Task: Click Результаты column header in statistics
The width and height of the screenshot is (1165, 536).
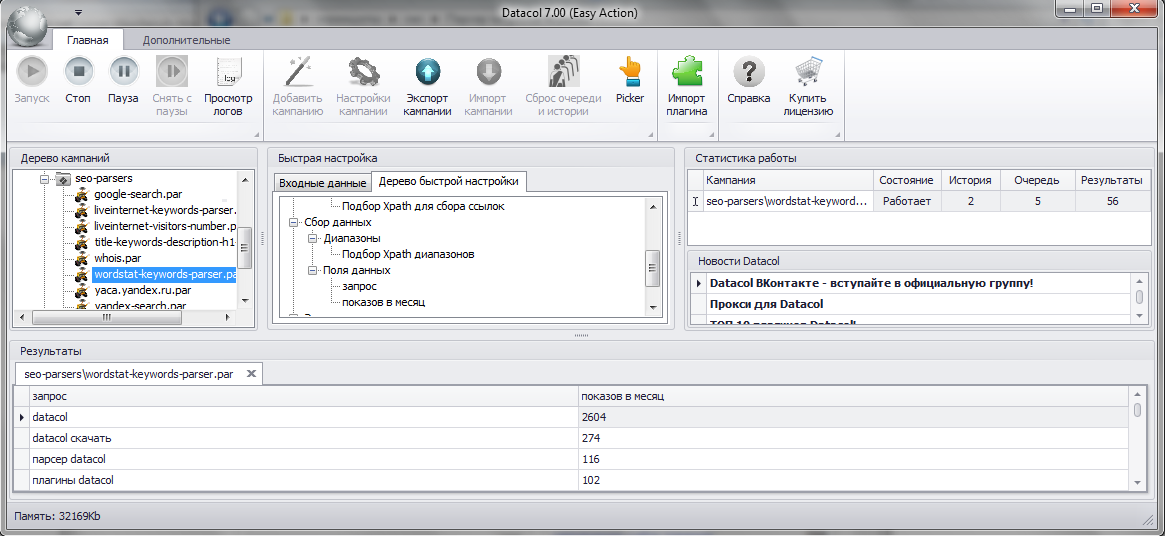Action: [x=1112, y=180]
